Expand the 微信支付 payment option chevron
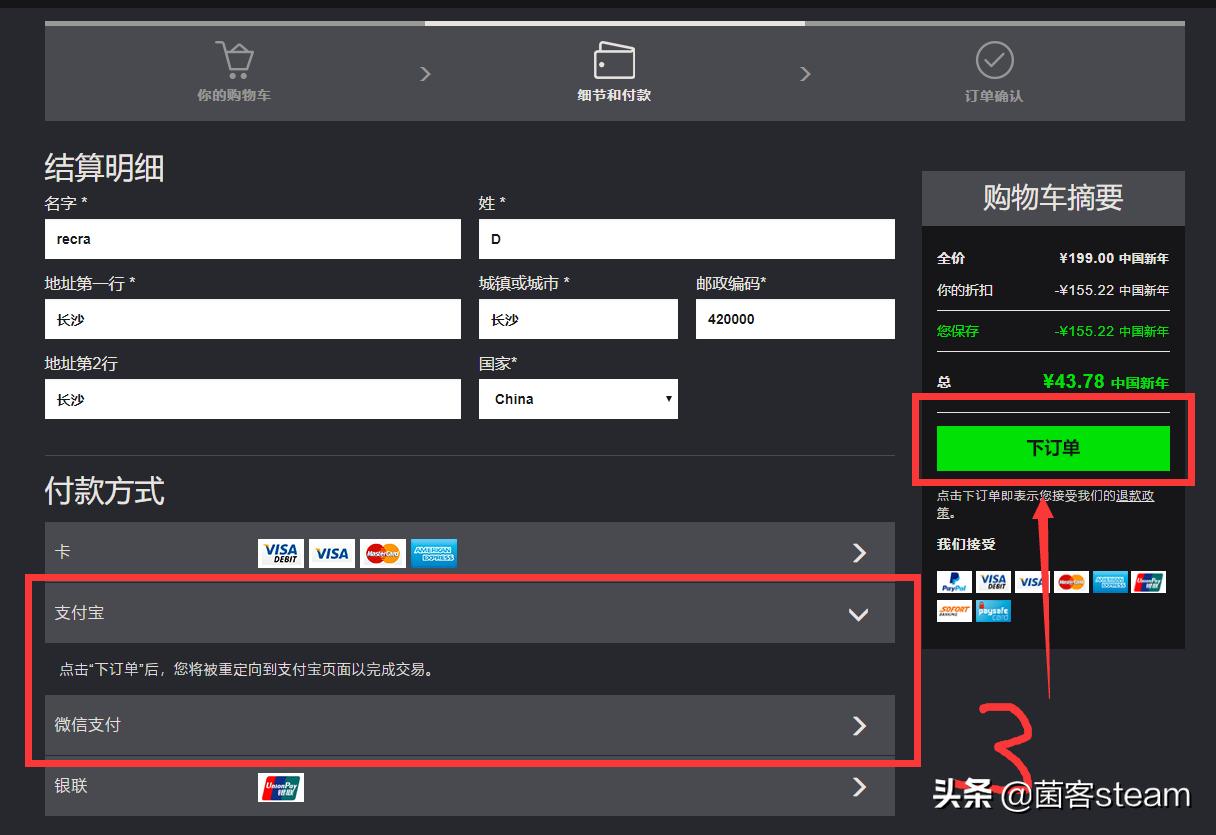Image resolution: width=1216 pixels, height=835 pixels. coord(859,725)
